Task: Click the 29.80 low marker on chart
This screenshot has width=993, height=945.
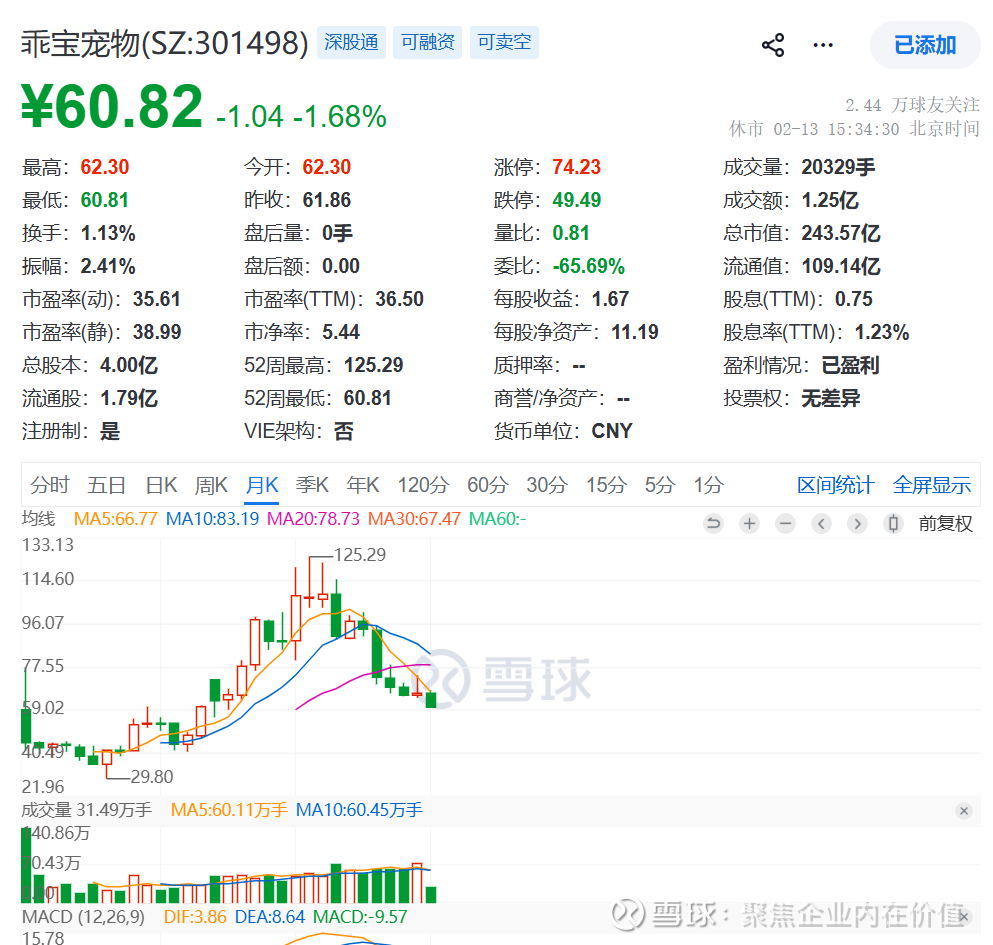Action: [151, 777]
